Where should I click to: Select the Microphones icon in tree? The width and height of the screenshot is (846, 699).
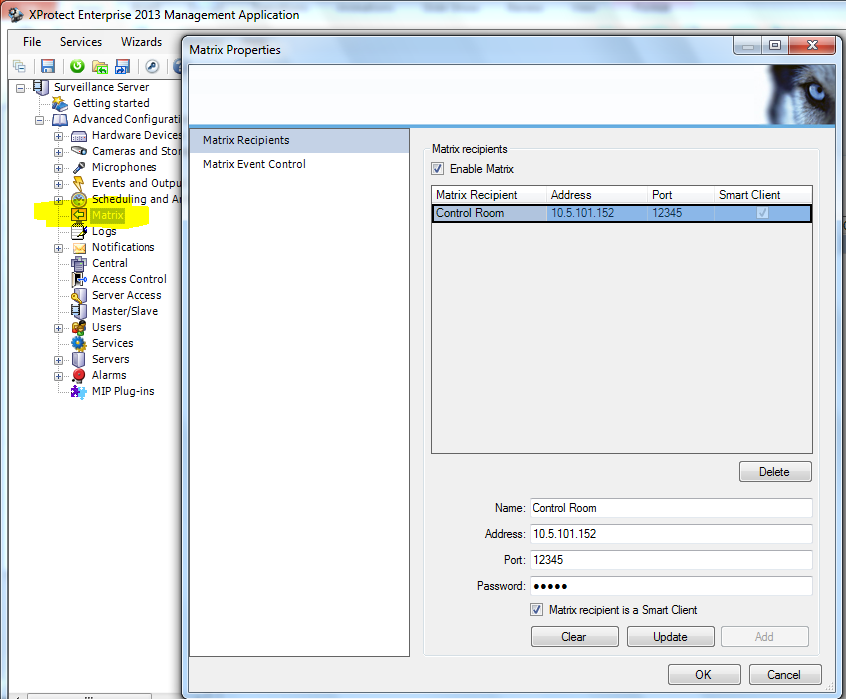[x=78, y=167]
